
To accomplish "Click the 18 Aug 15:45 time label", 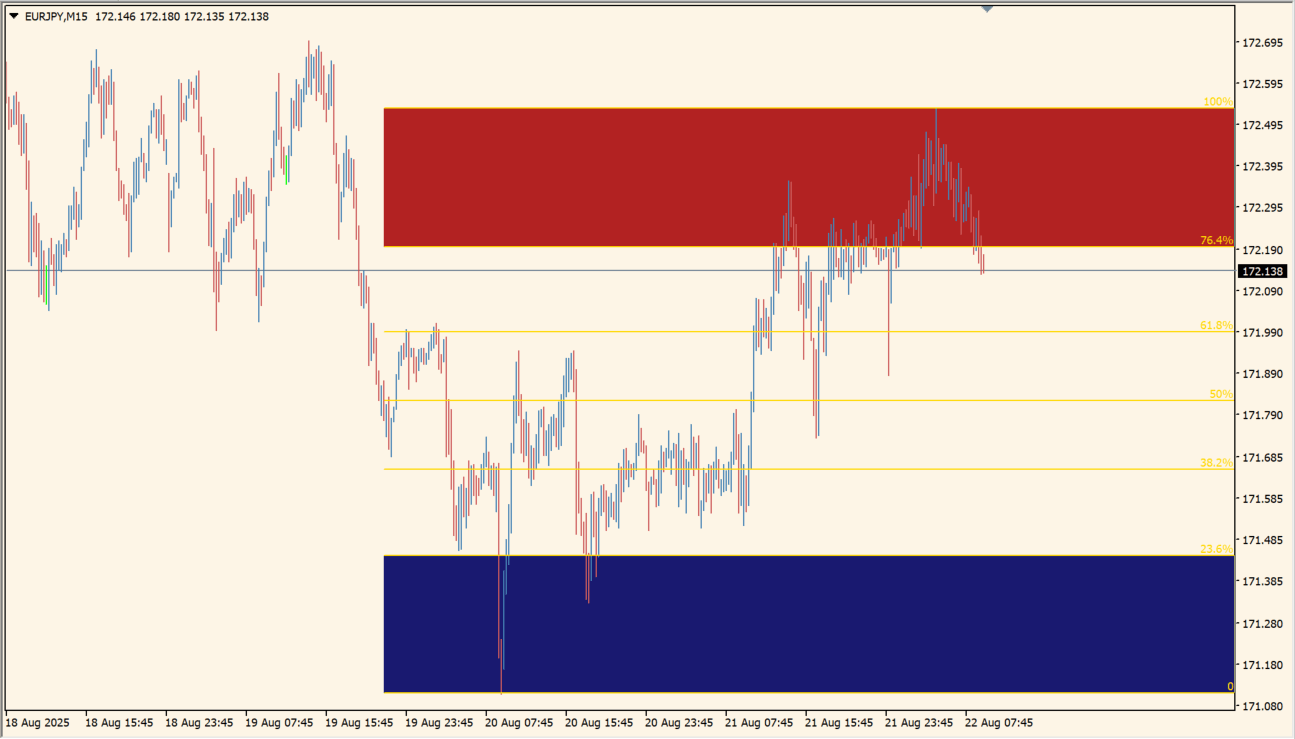I will (119, 722).
